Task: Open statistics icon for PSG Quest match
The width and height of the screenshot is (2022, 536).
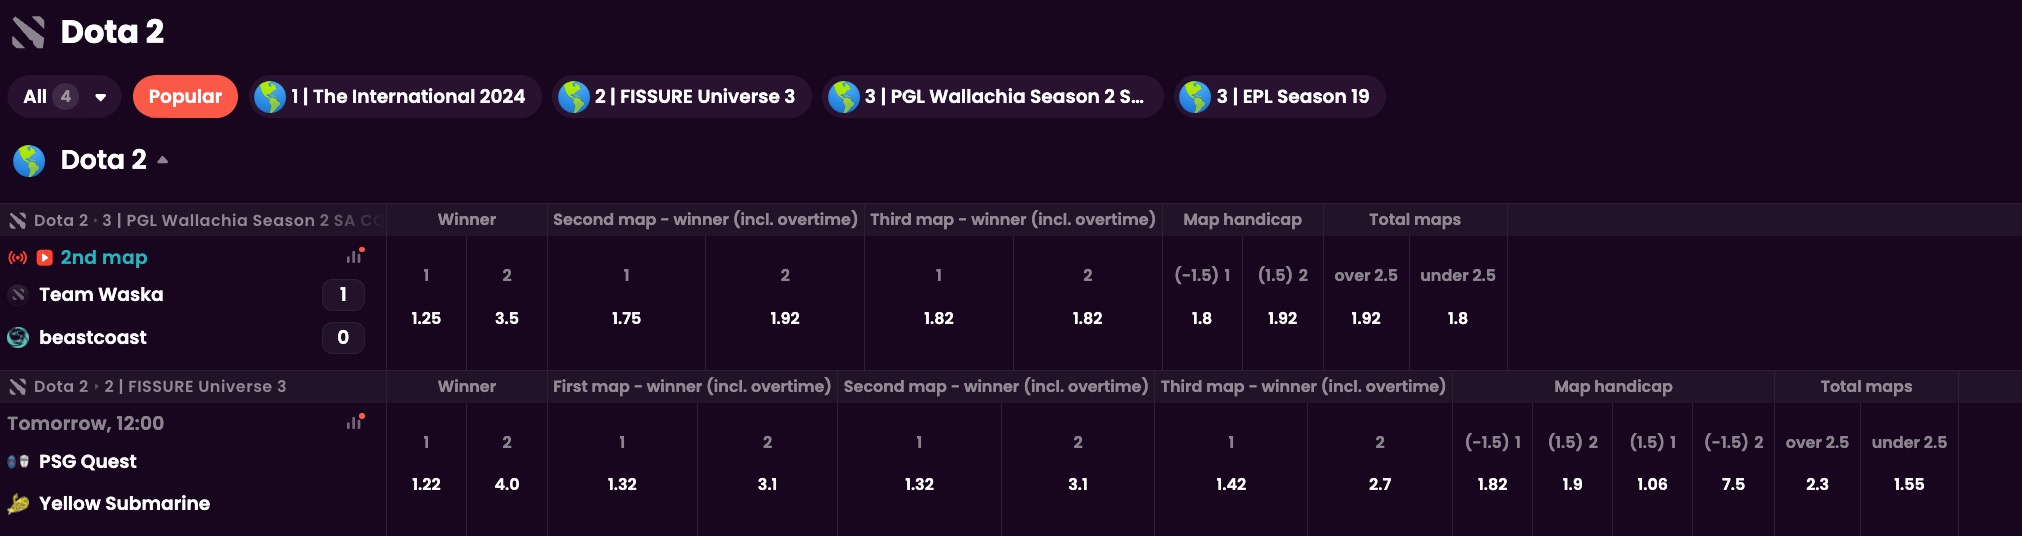Action: [354, 422]
